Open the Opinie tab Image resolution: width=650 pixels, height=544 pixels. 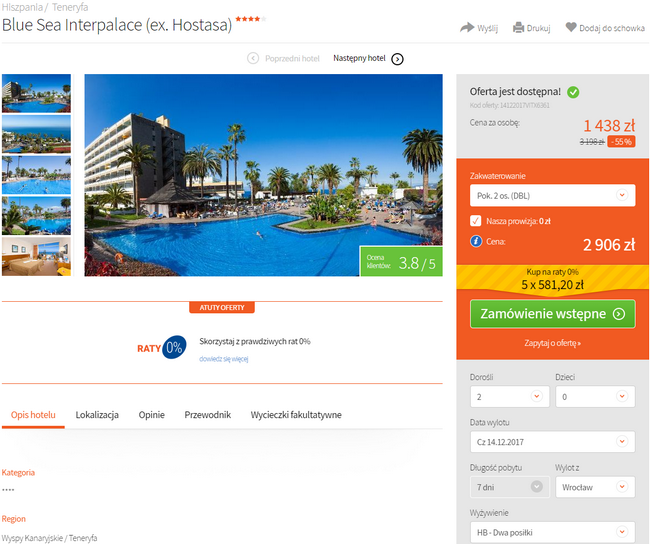[151, 415]
